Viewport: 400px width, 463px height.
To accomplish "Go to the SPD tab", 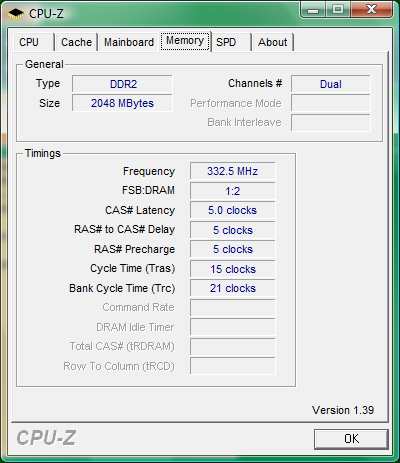I will [231, 42].
